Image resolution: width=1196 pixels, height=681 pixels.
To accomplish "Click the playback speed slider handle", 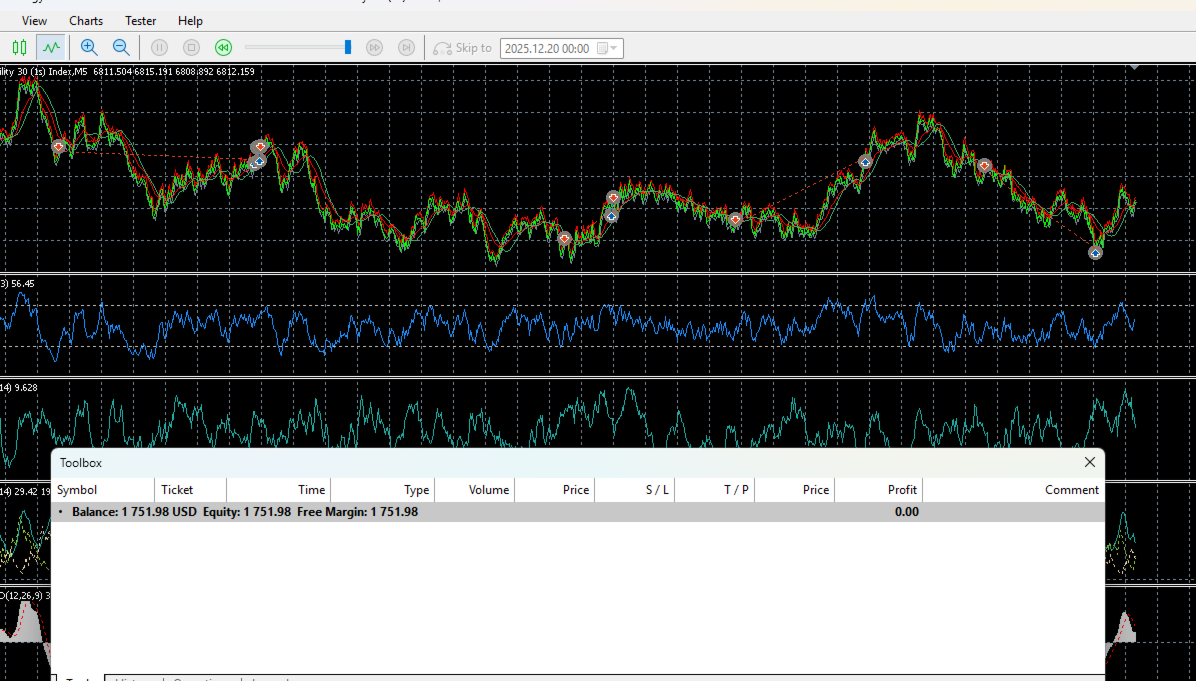I will tap(348, 47).
